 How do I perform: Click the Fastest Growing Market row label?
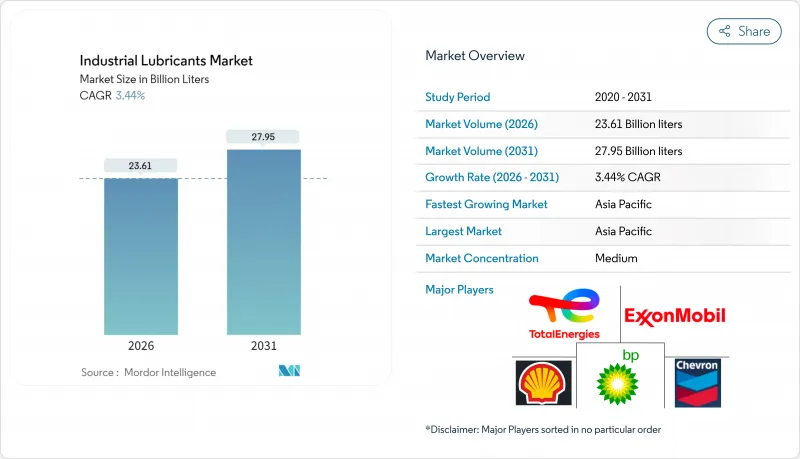click(486, 204)
